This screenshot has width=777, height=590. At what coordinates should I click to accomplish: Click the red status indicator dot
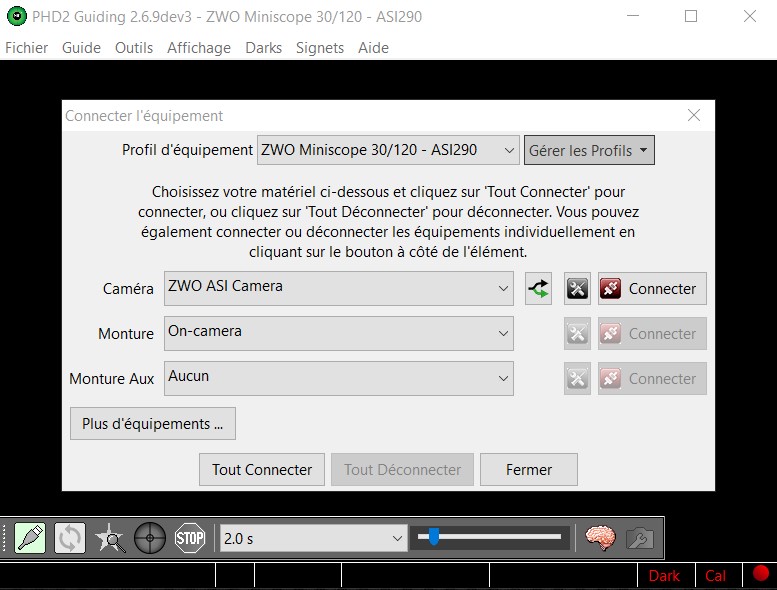click(761, 574)
